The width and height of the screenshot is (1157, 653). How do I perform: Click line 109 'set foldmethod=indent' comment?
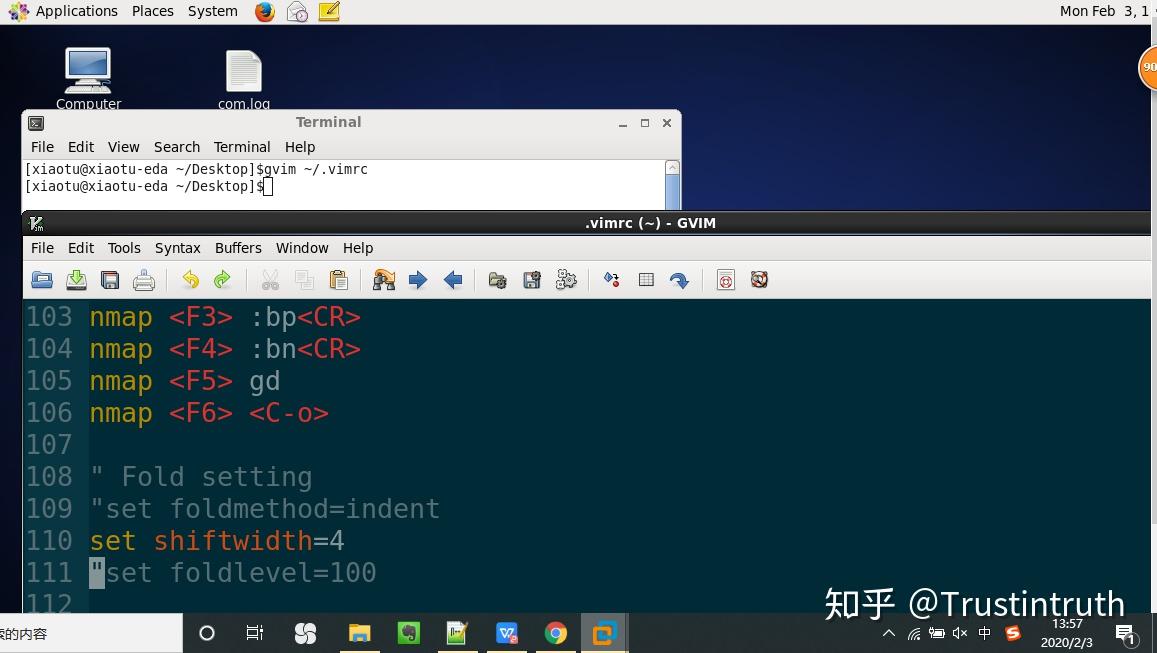(265, 509)
